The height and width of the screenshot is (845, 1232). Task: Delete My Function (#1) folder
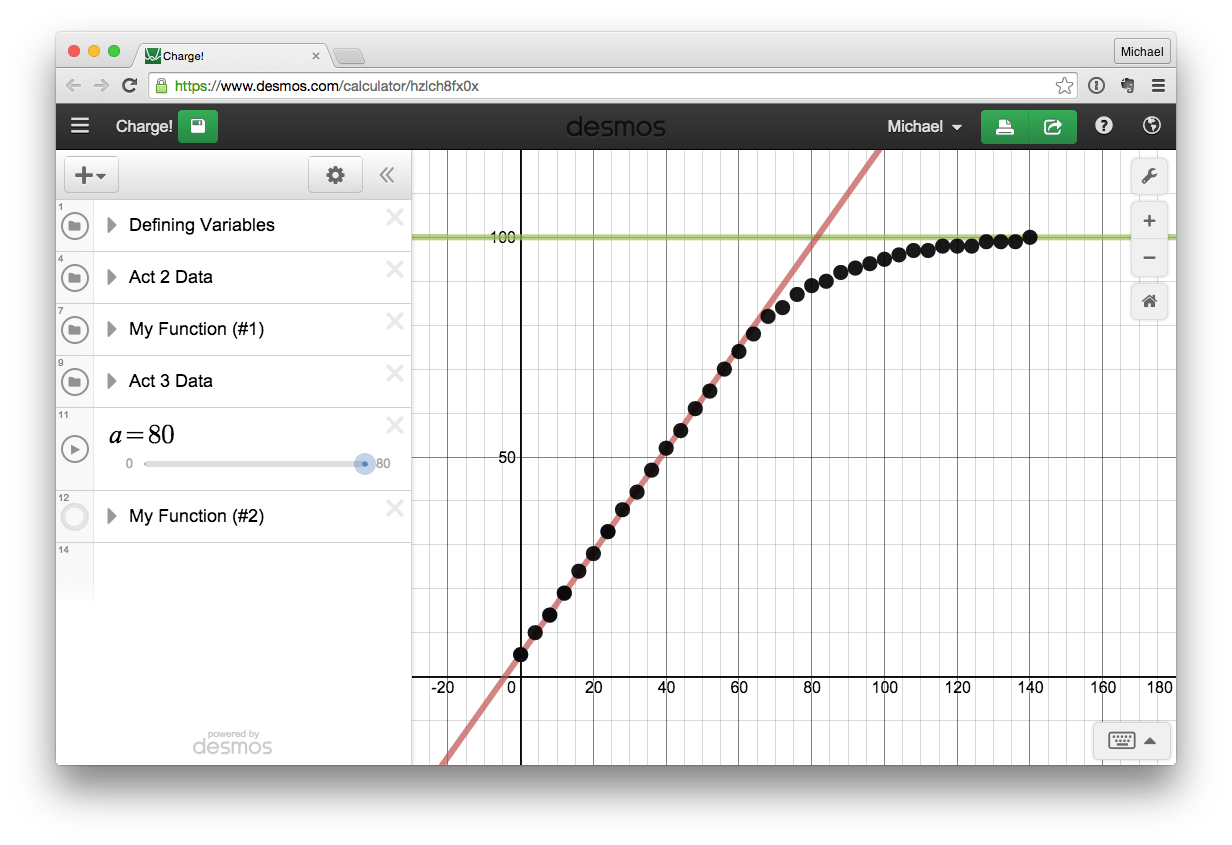click(x=395, y=321)
